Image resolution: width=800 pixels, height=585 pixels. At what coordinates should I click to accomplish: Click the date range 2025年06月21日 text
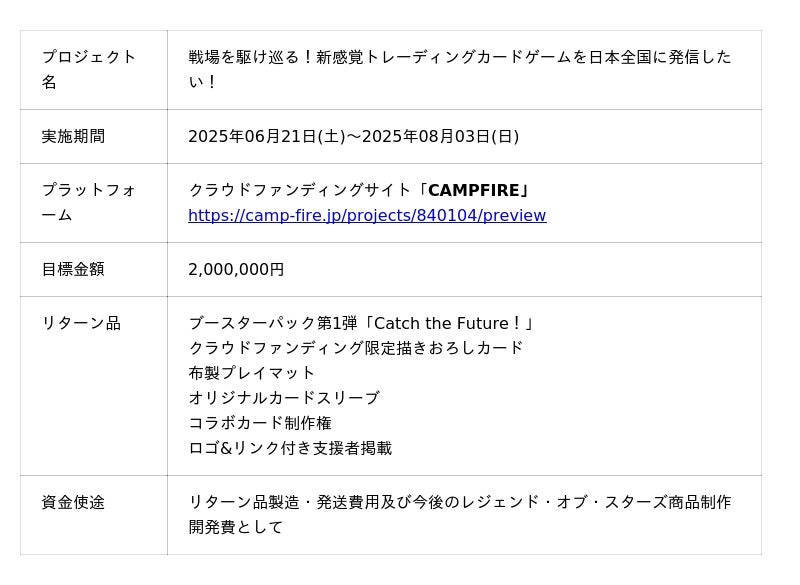[x=354, y=136]
